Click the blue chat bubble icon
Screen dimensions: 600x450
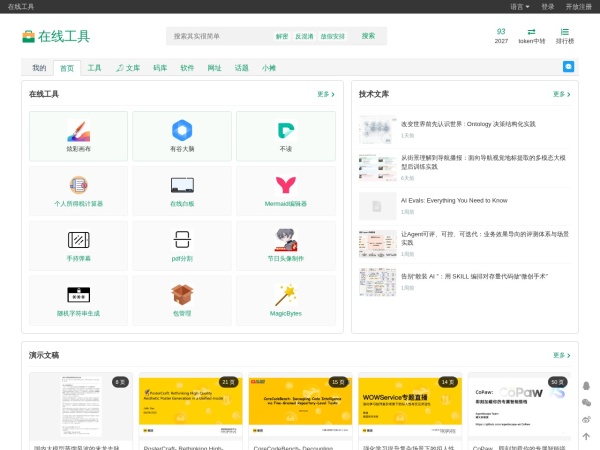[x=569, y=67]
